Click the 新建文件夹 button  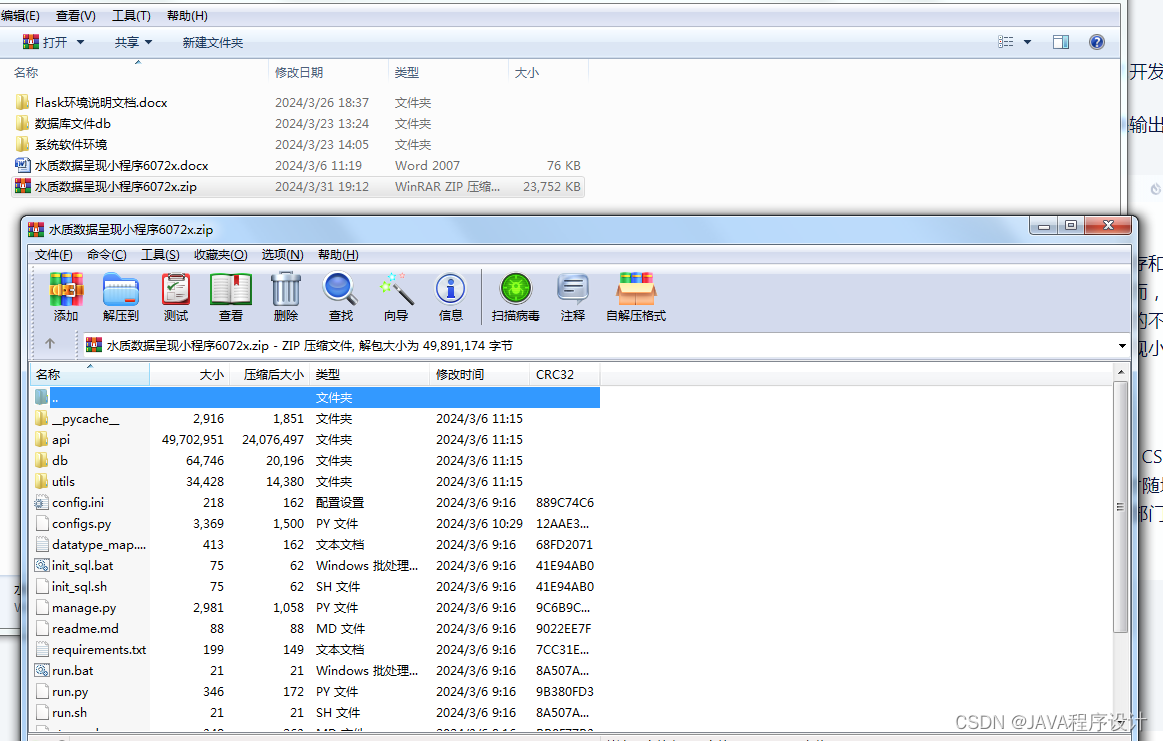click(212, 42)
